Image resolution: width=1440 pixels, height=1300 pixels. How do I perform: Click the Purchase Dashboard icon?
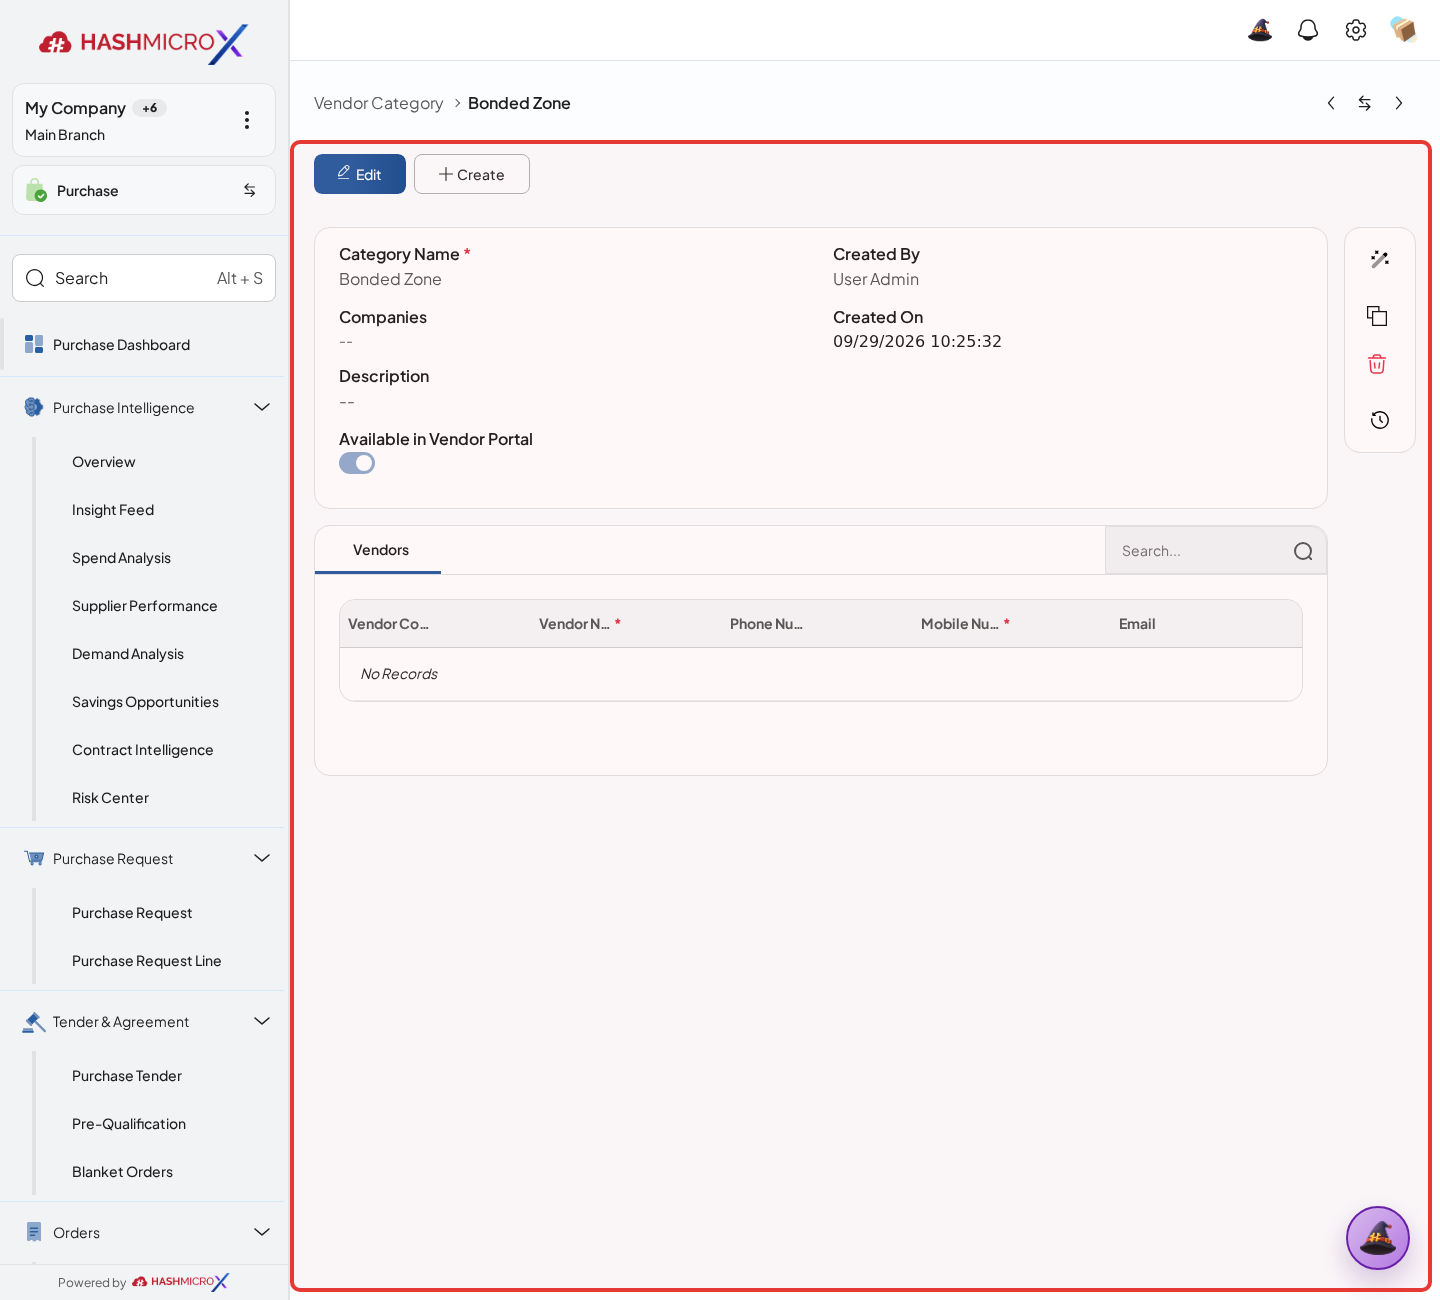[x=34, y=345]
